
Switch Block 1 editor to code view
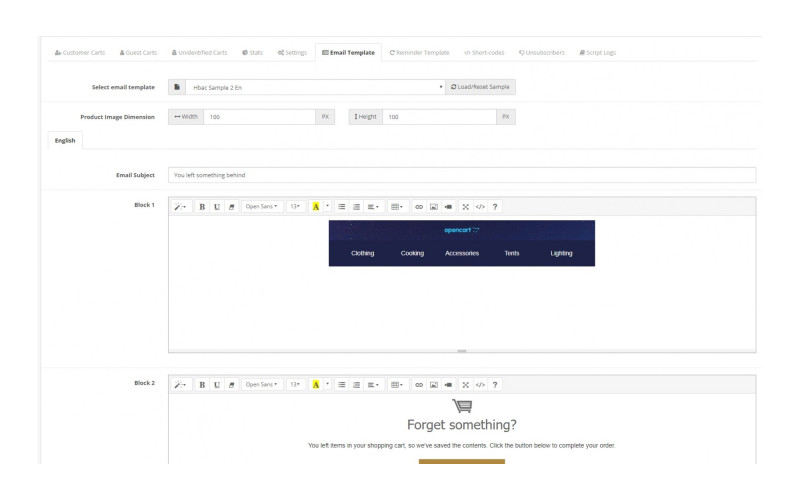(x=480, y=207)
